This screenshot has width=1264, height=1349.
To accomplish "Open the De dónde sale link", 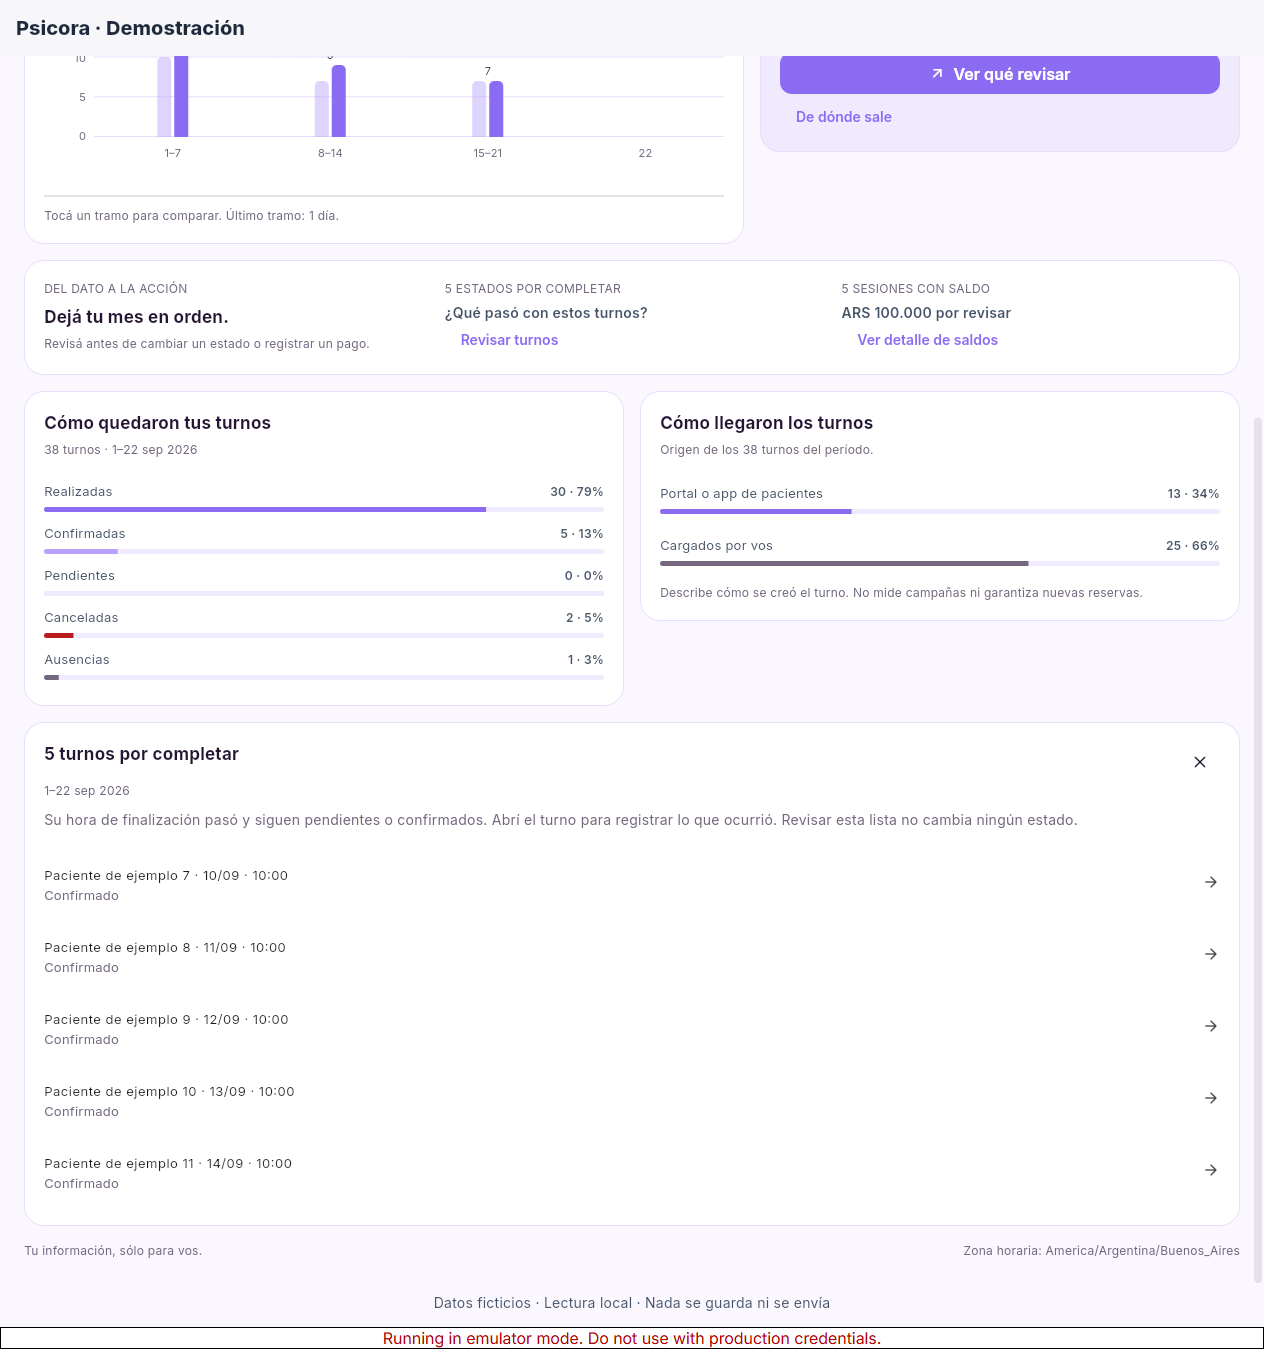I will click(x=844, y=117).
